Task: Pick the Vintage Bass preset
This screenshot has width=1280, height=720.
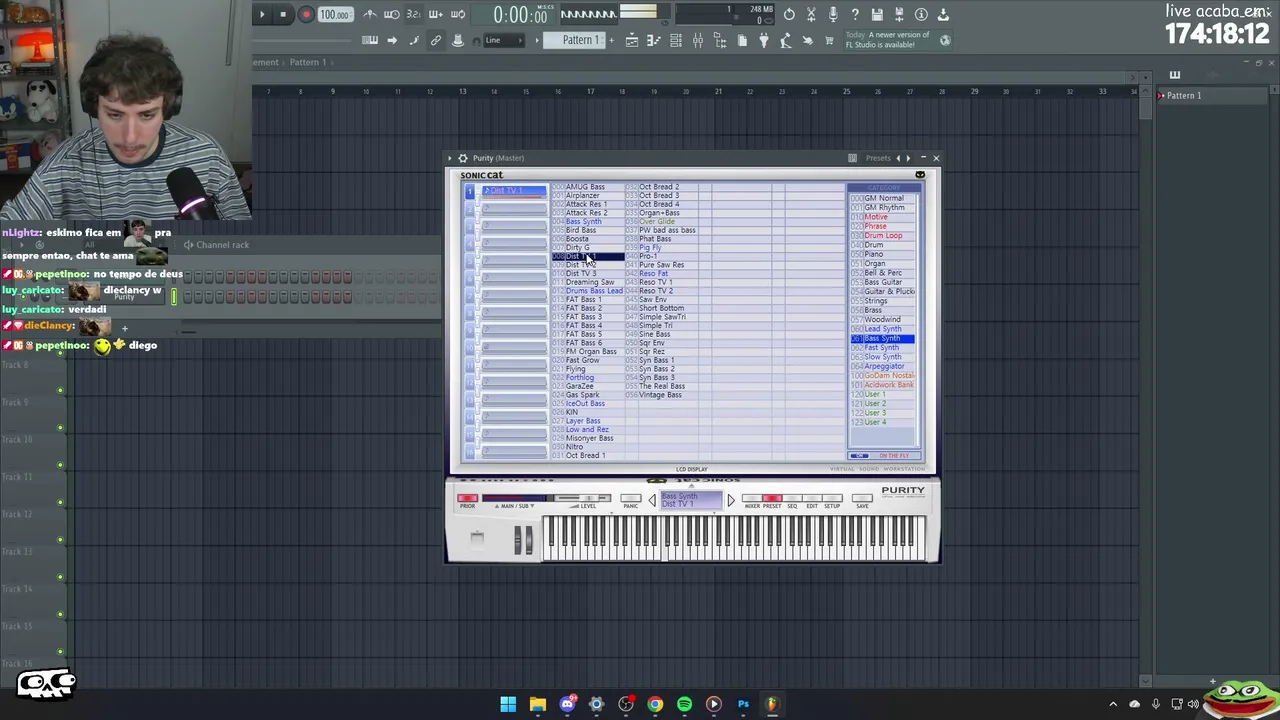Action: click(x=660, y=395)
